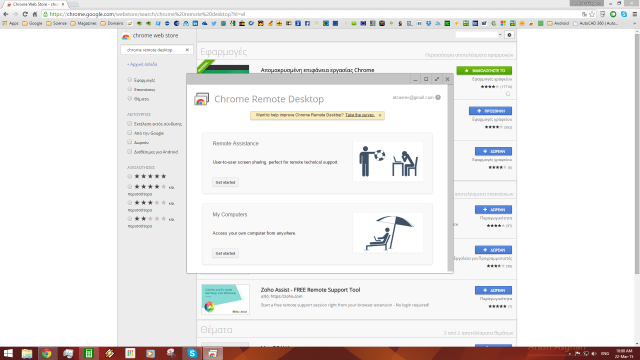
Task: Click the Chrome Web Store settings gear icon
Action: coord(509,35)
